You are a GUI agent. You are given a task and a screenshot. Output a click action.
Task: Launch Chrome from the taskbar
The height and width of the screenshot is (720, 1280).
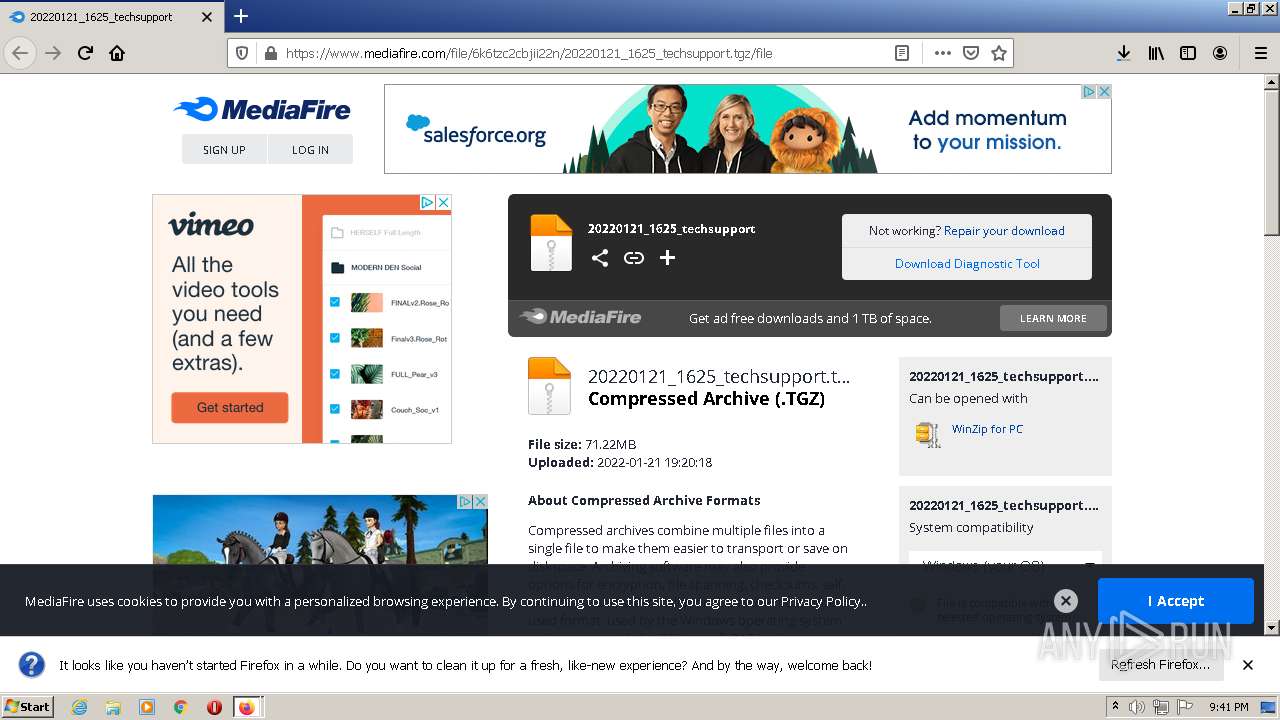pyautogui.click(x=180, y=707)
